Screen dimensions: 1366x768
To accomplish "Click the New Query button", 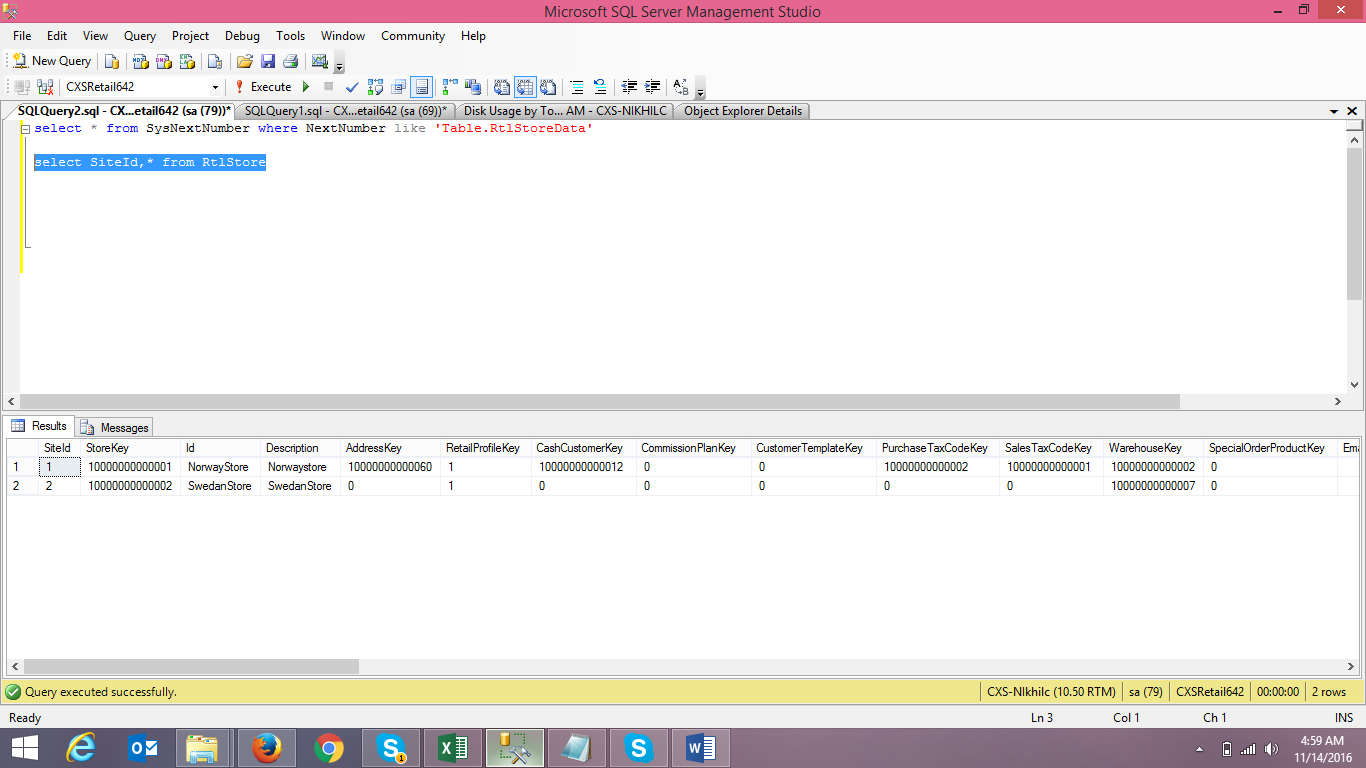I will point(52,61).
